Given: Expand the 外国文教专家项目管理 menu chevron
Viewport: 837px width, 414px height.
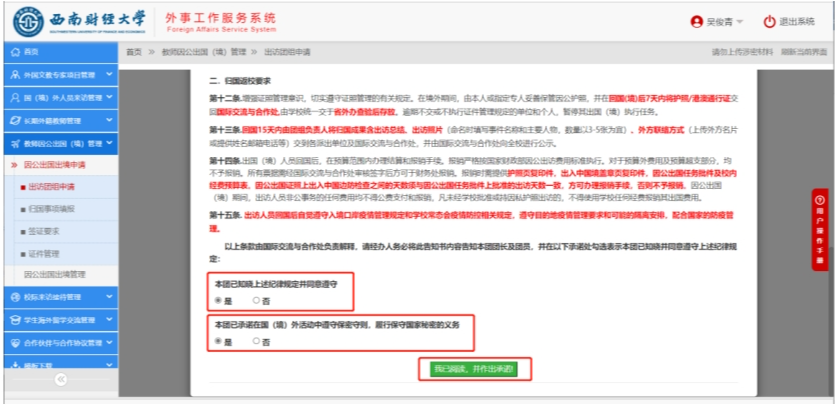Looking at the screenshot, I should (108, 75).
